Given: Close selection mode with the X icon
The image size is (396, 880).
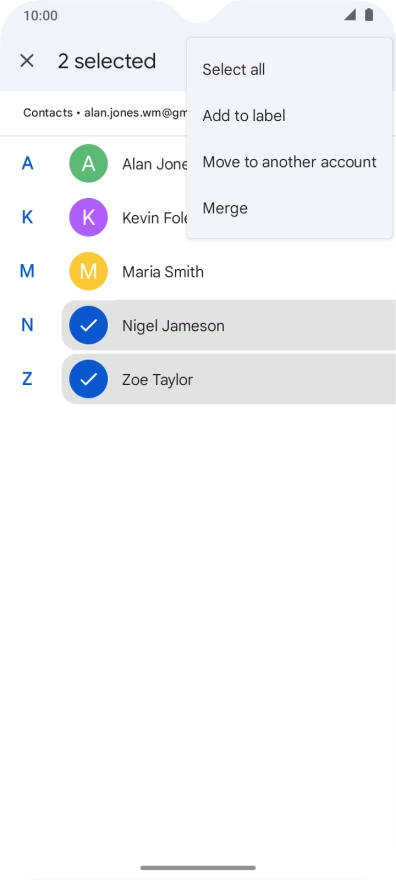Looking at the screenshot, I should point(27,61).
